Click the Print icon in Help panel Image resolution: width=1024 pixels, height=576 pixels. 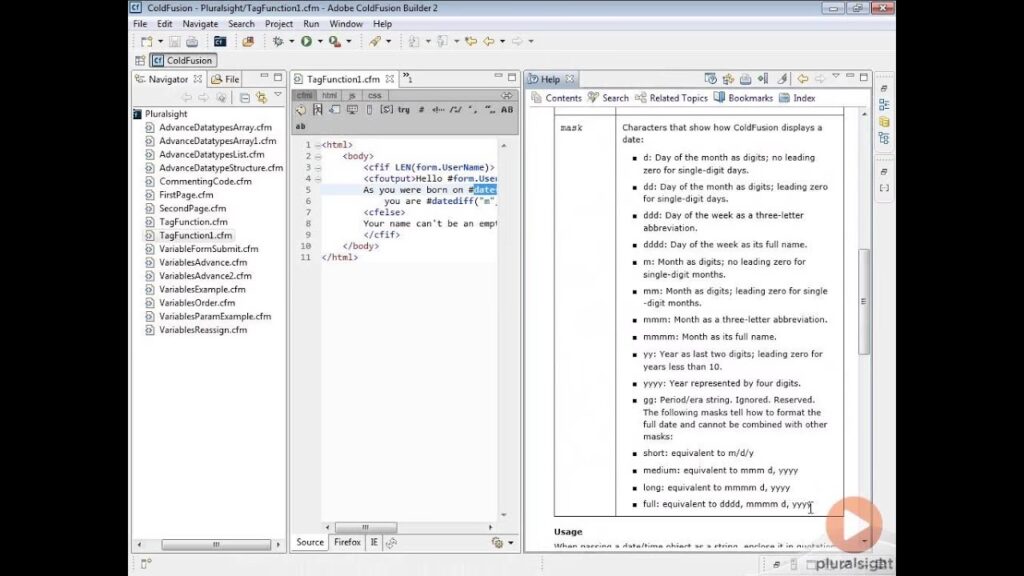point(745,79)
